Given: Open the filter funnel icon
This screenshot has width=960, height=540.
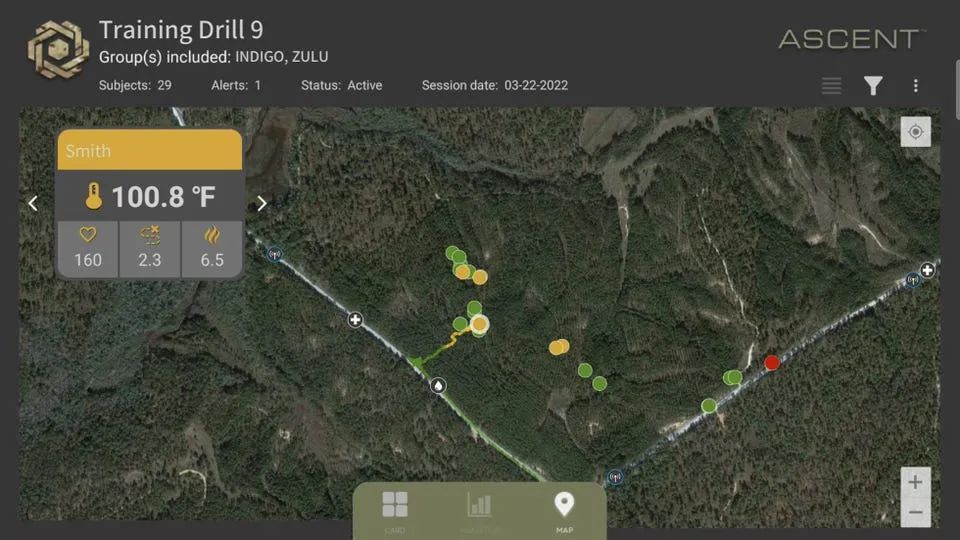Looking at the screenshot, I should pyautogui.click(x=873, y=86).
